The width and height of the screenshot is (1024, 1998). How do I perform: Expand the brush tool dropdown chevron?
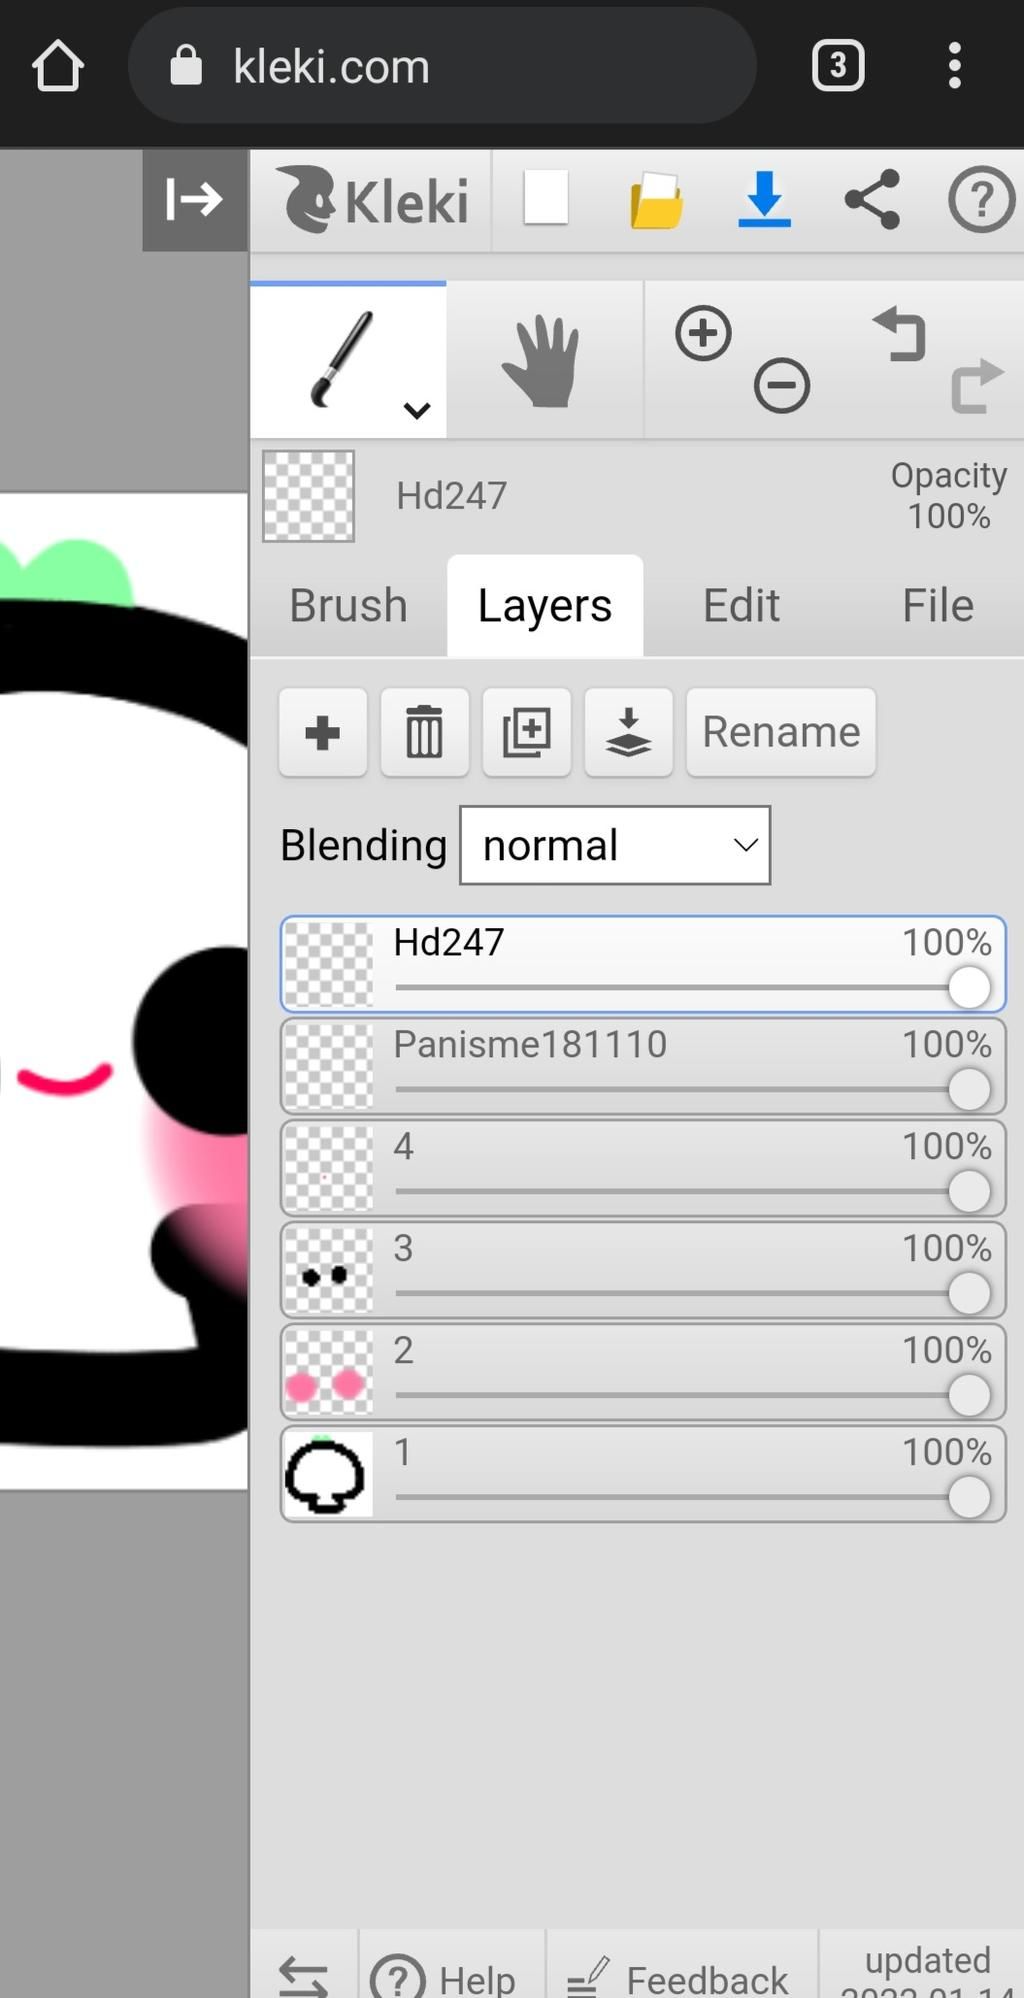coord(417,410)
